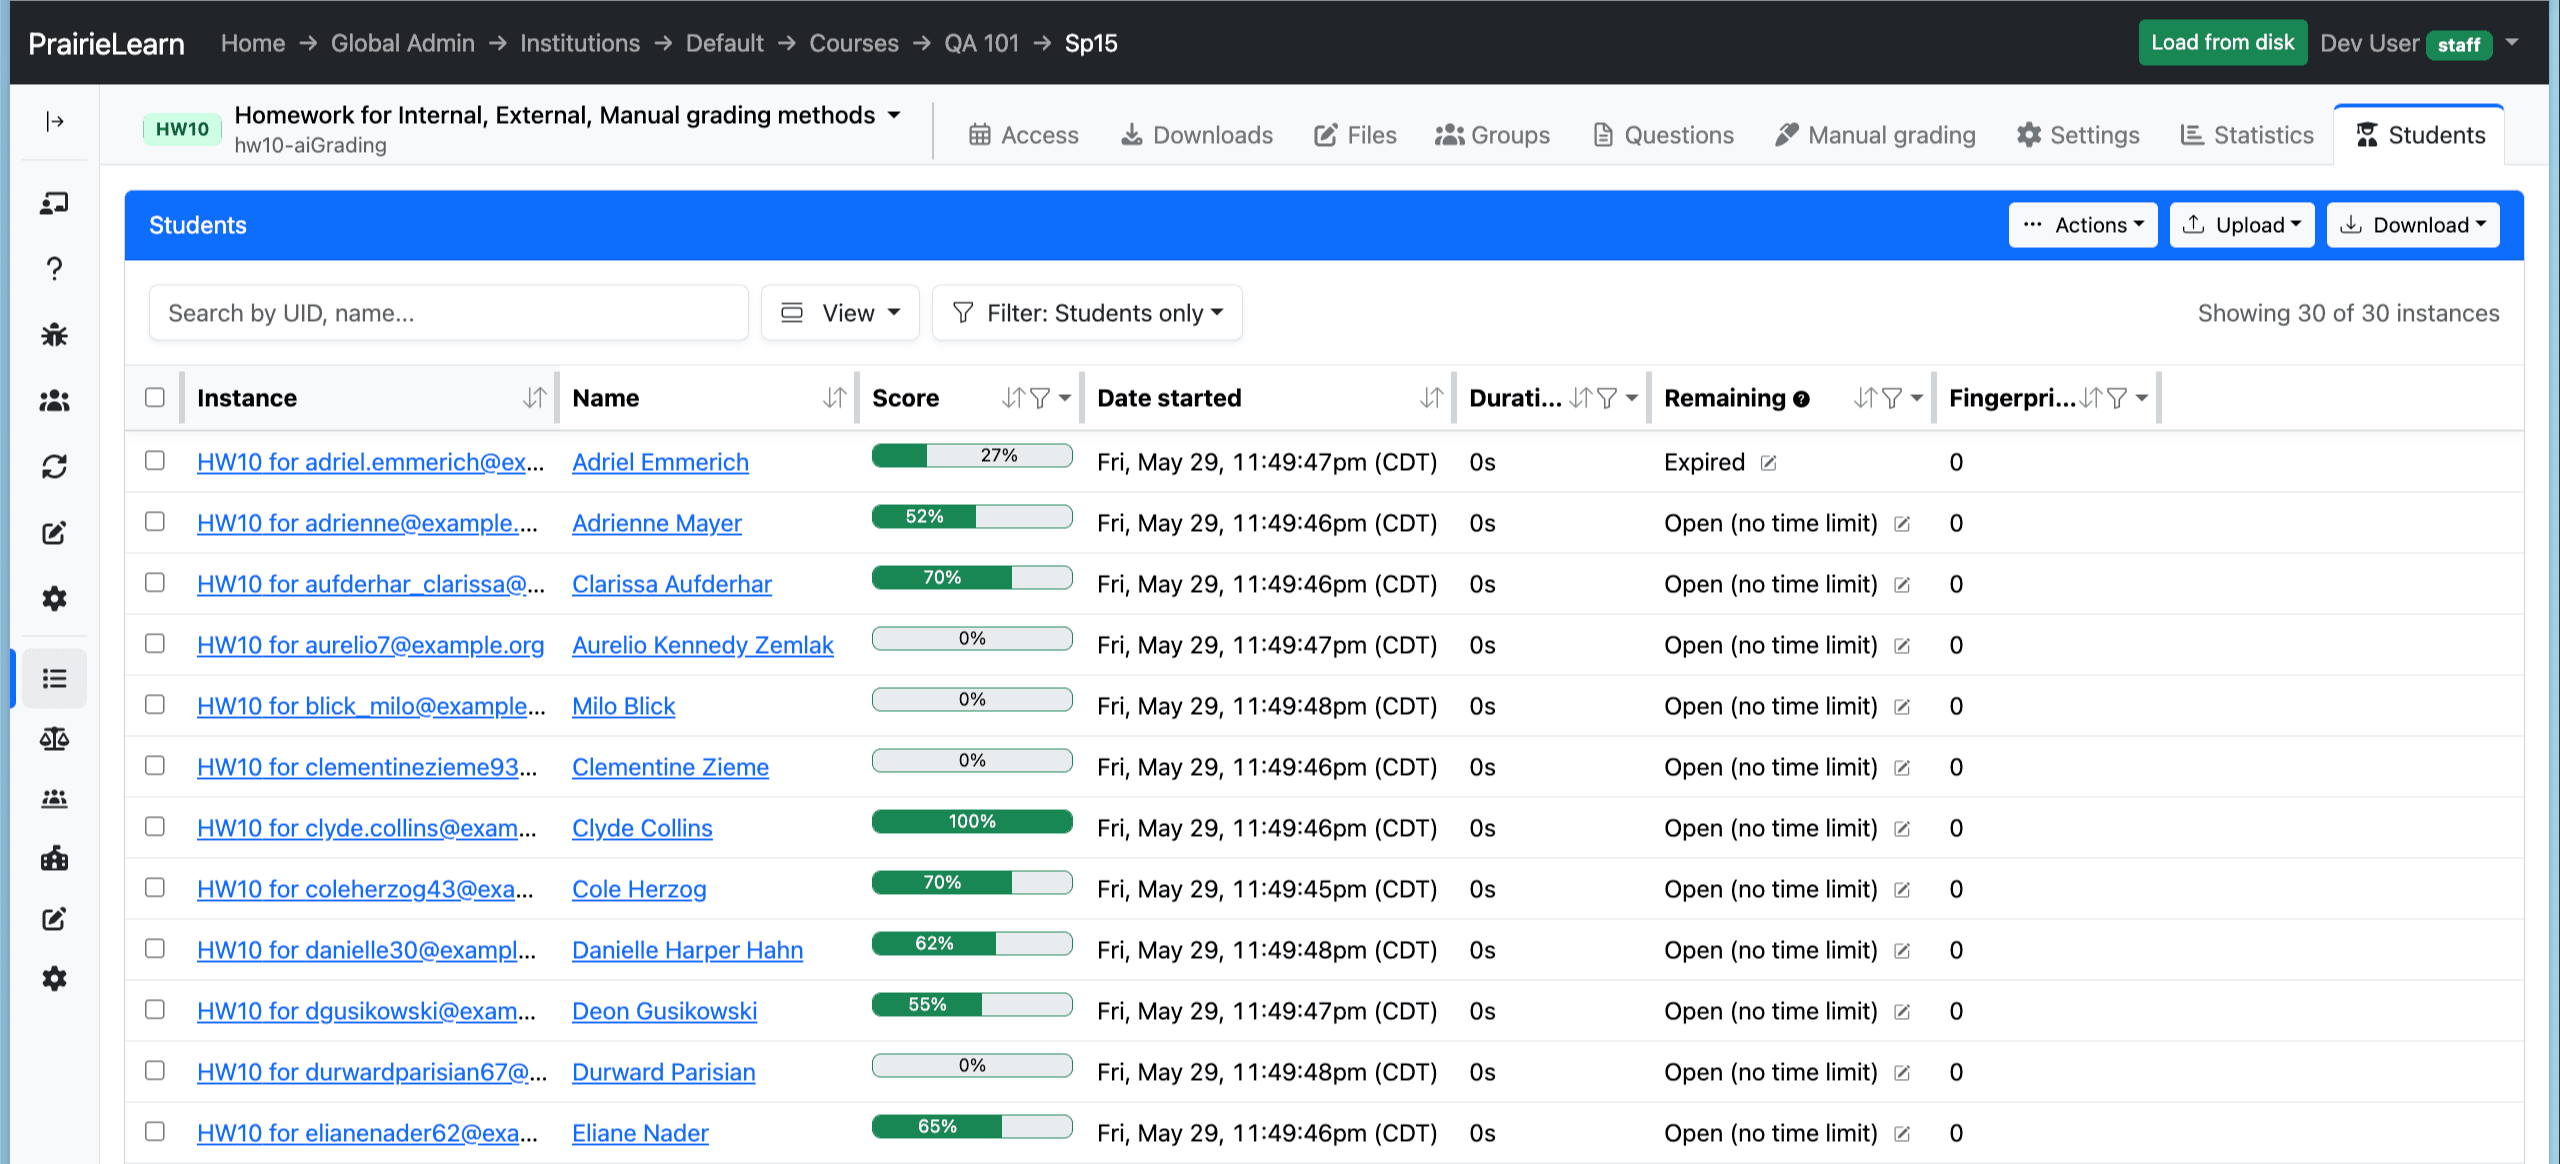Open the Actions dropdown
The image size is (2560, 1164).
tap(2083, 225)
